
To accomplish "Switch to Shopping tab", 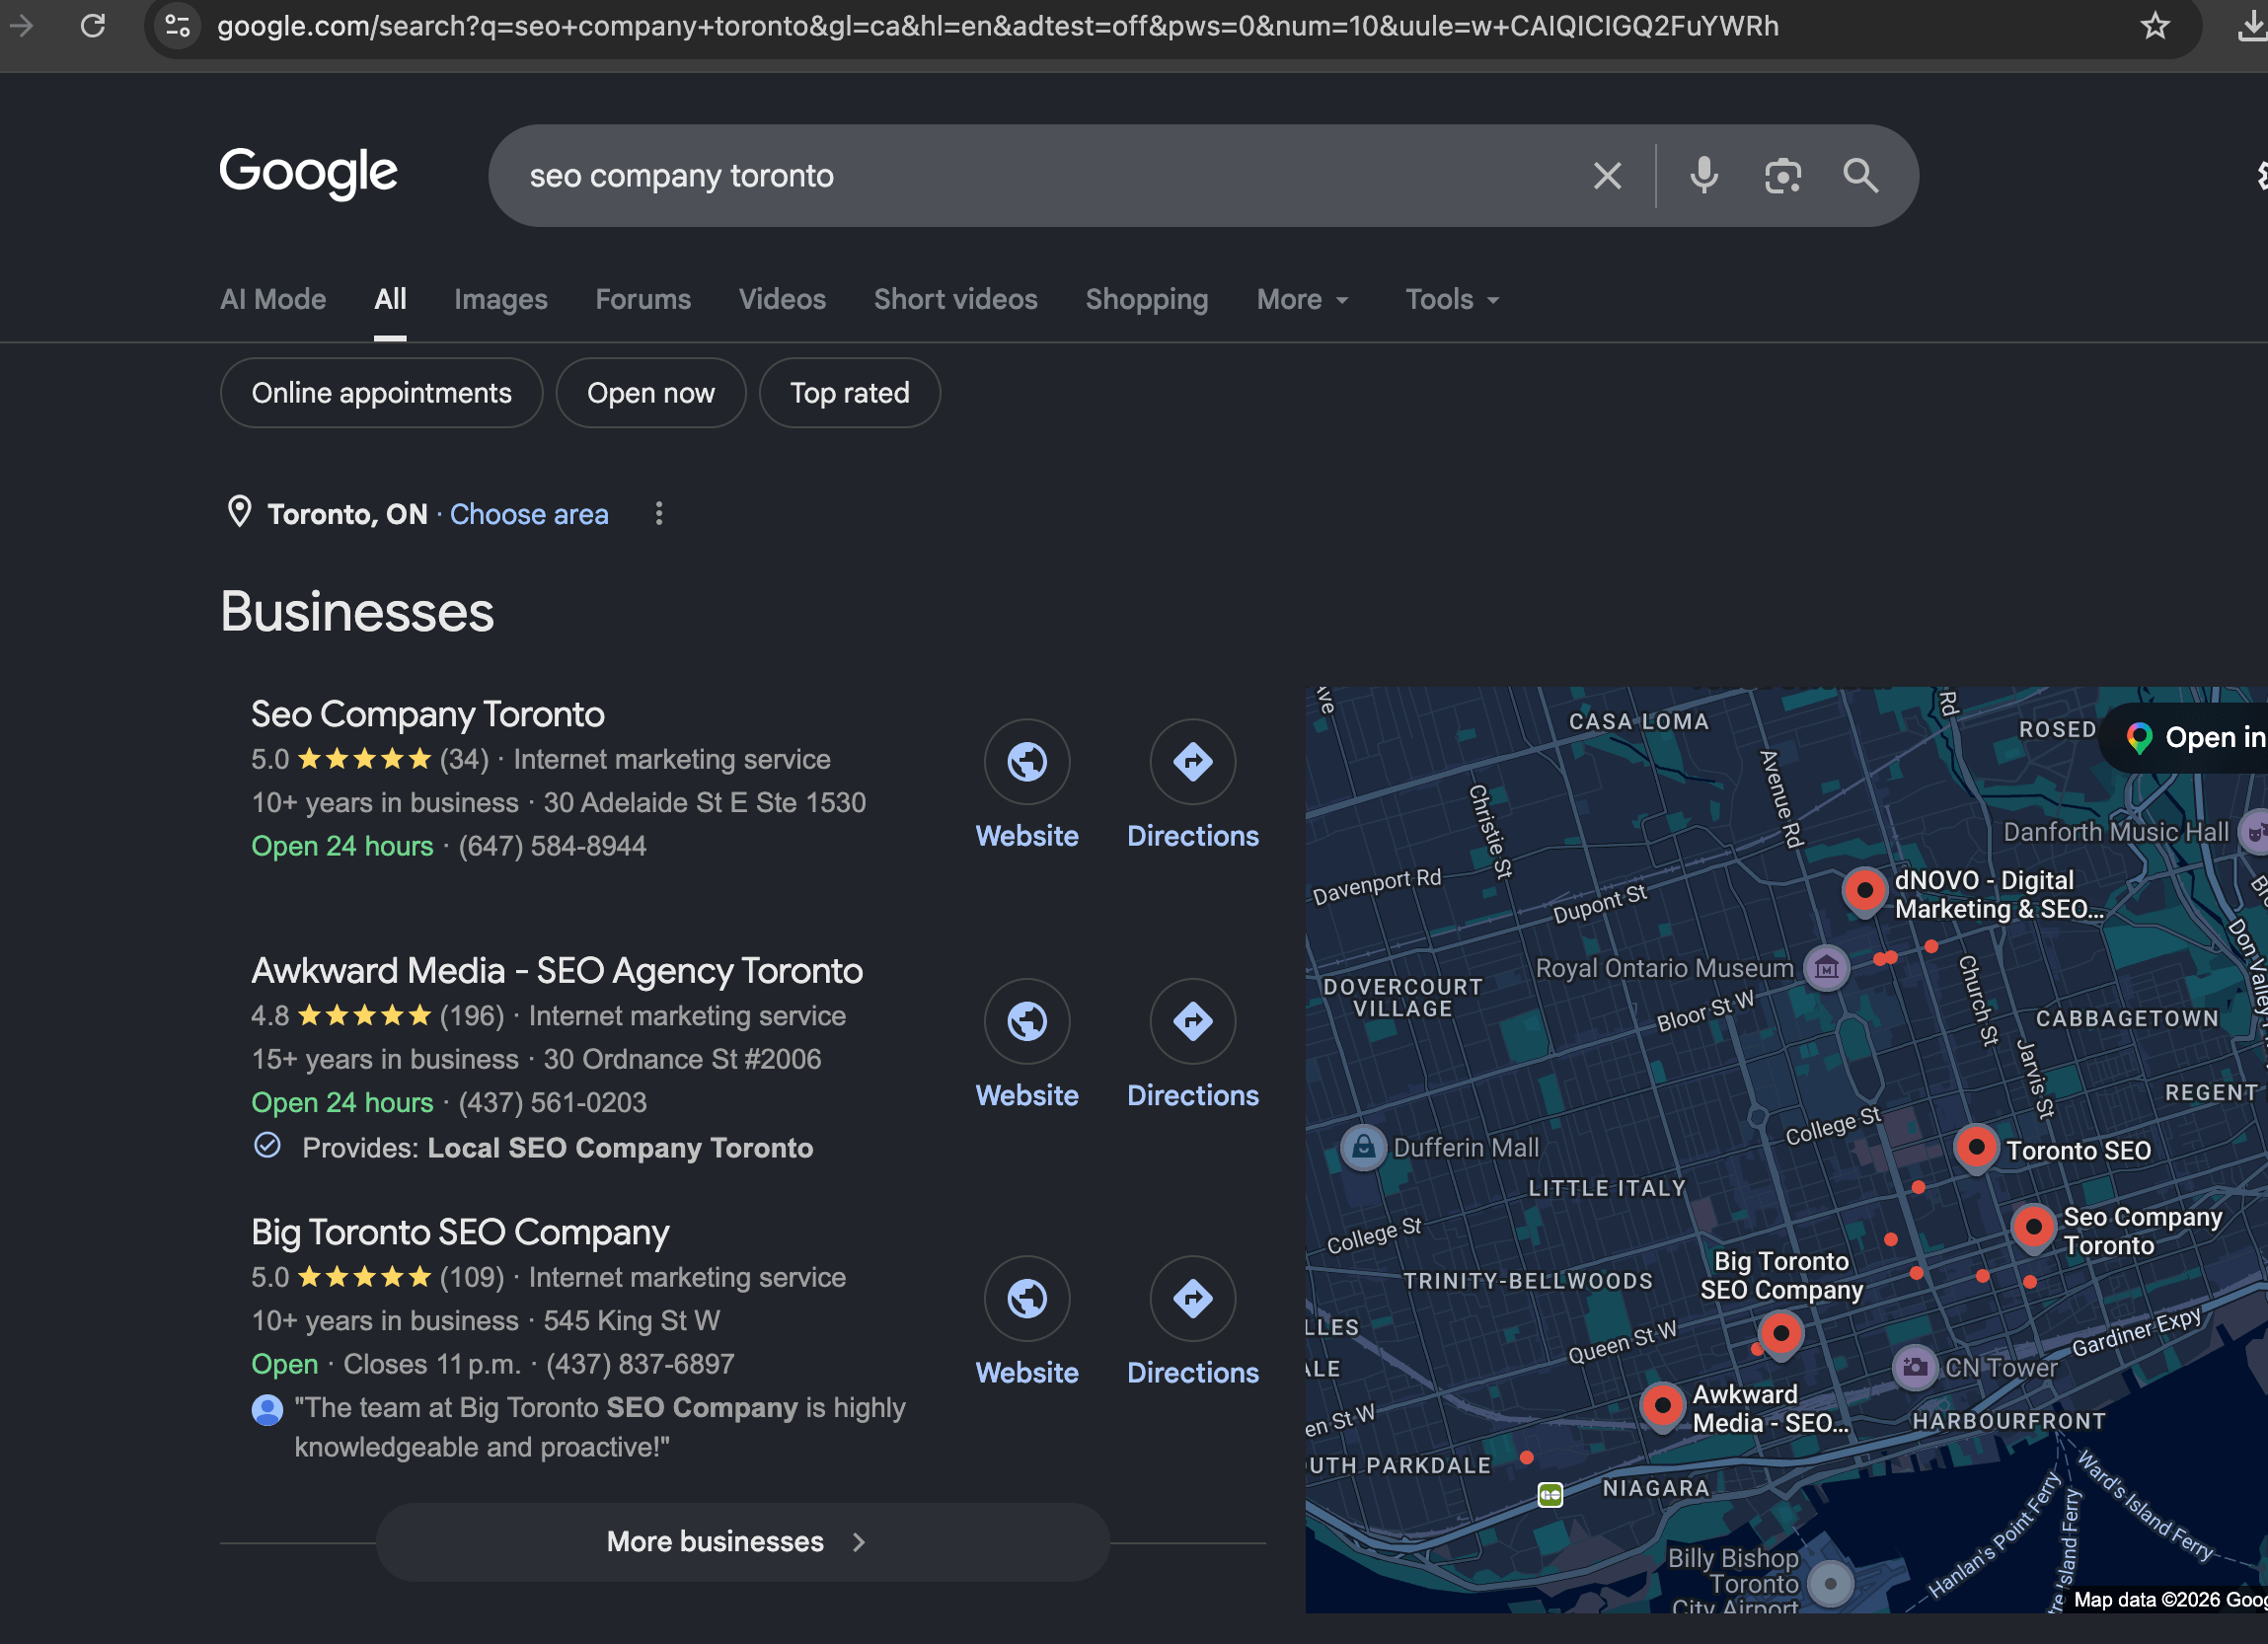I will [x=1147, y=299].
